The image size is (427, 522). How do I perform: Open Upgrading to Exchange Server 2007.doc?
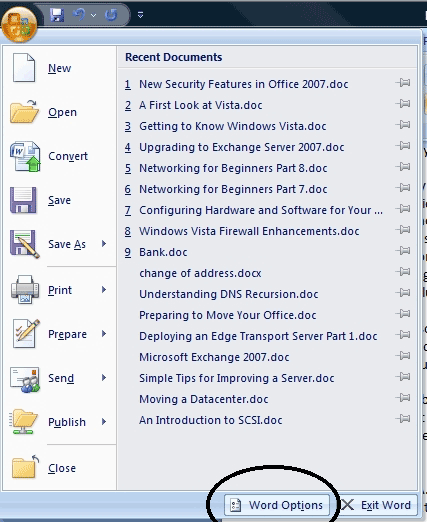tap(242, 147)
